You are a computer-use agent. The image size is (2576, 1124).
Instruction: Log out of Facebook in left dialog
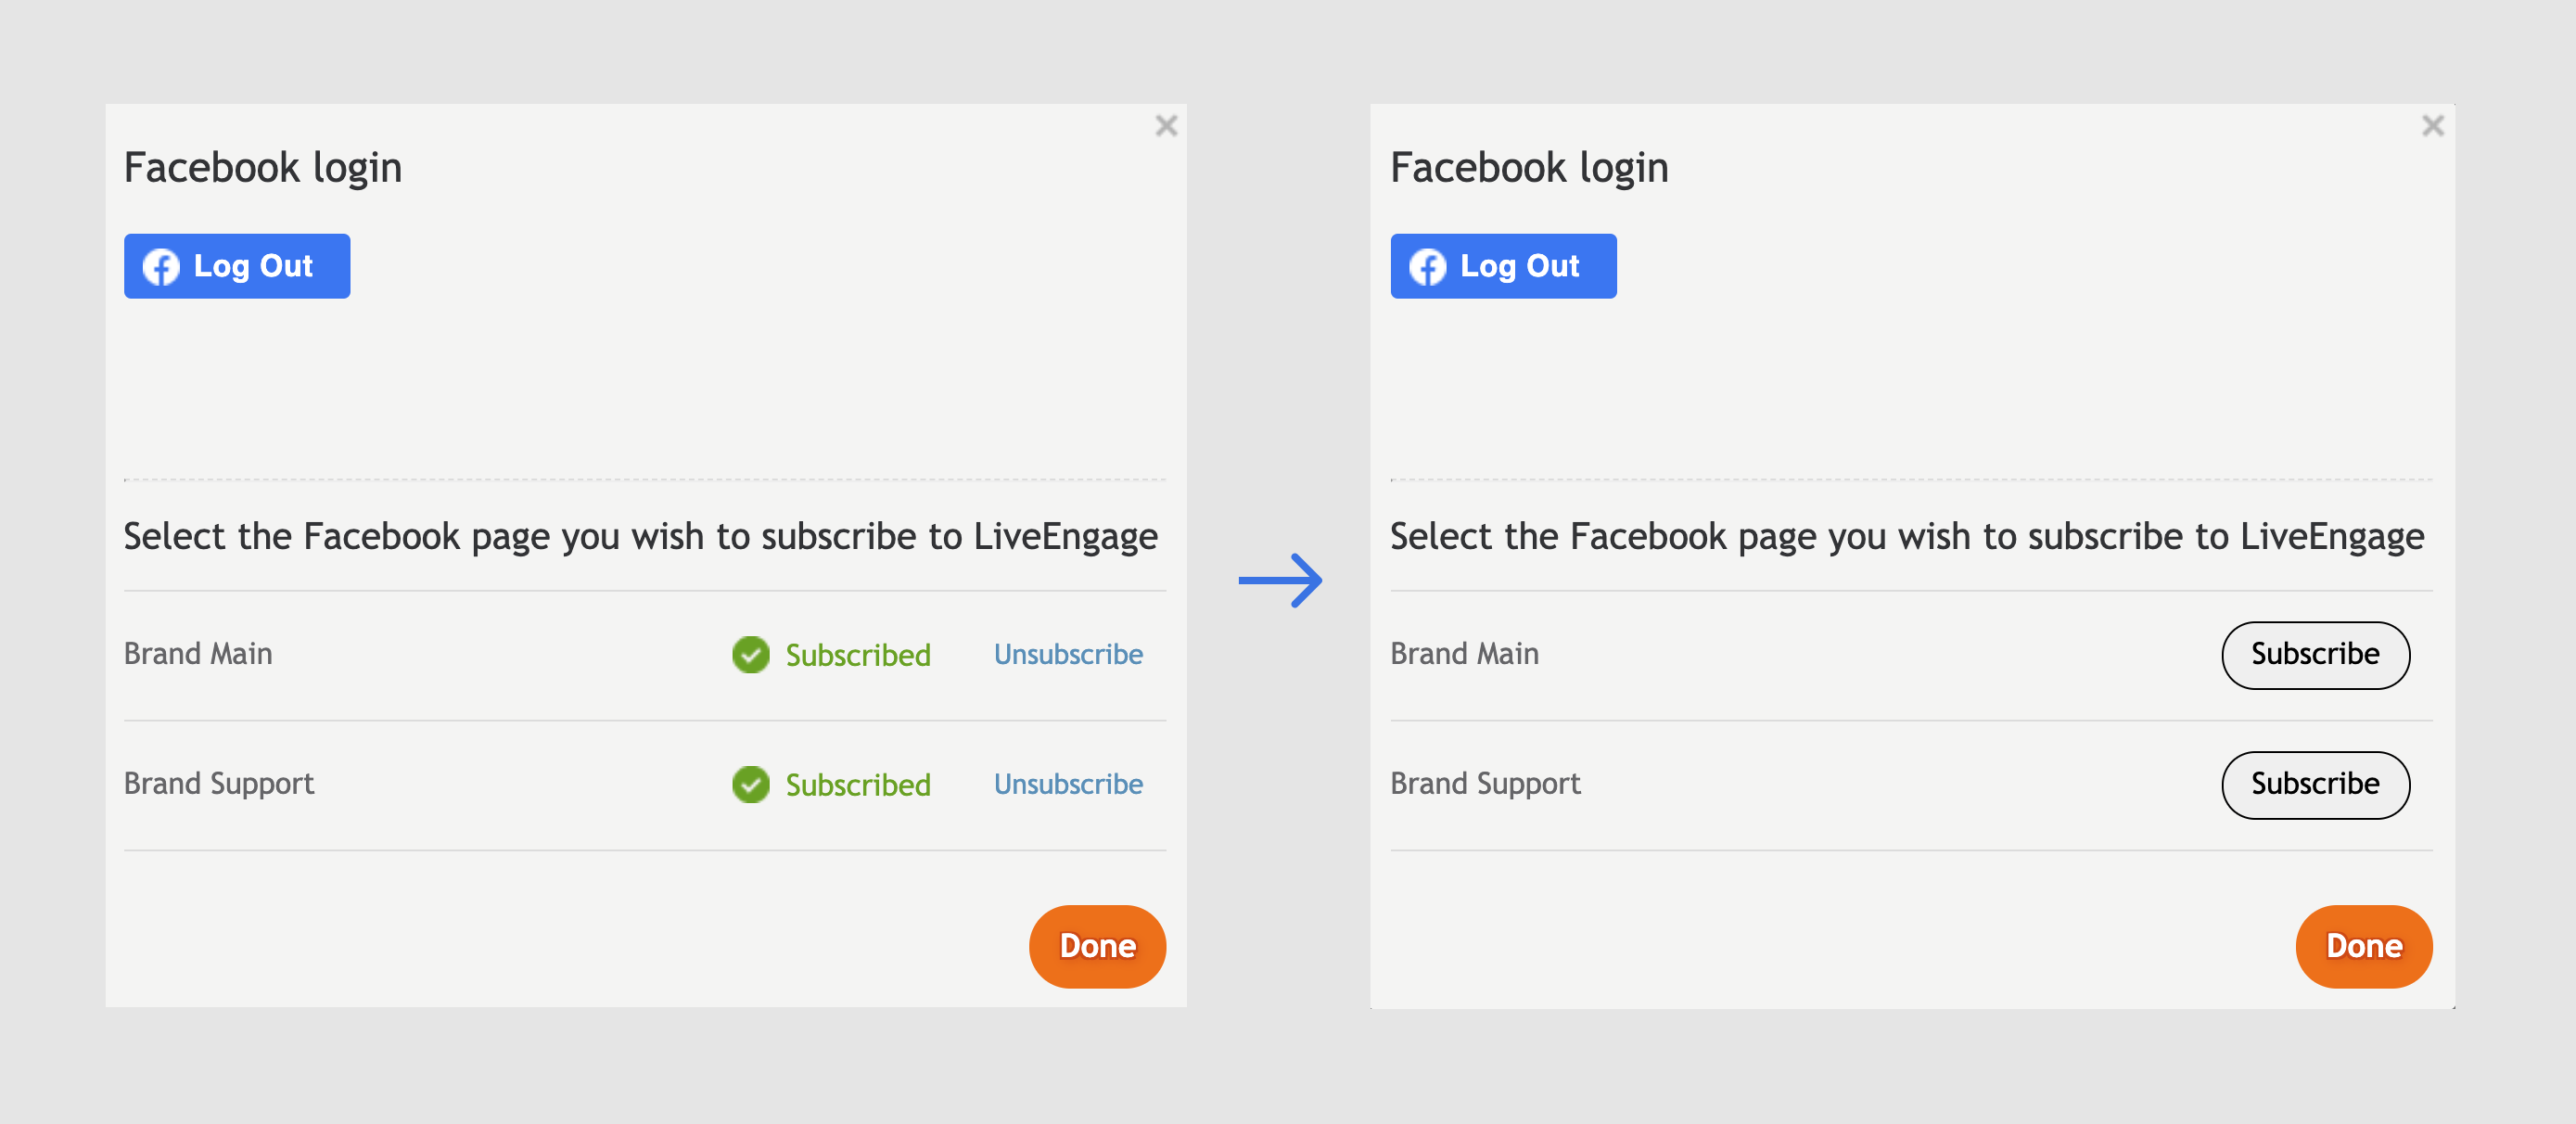coord(237,266)
